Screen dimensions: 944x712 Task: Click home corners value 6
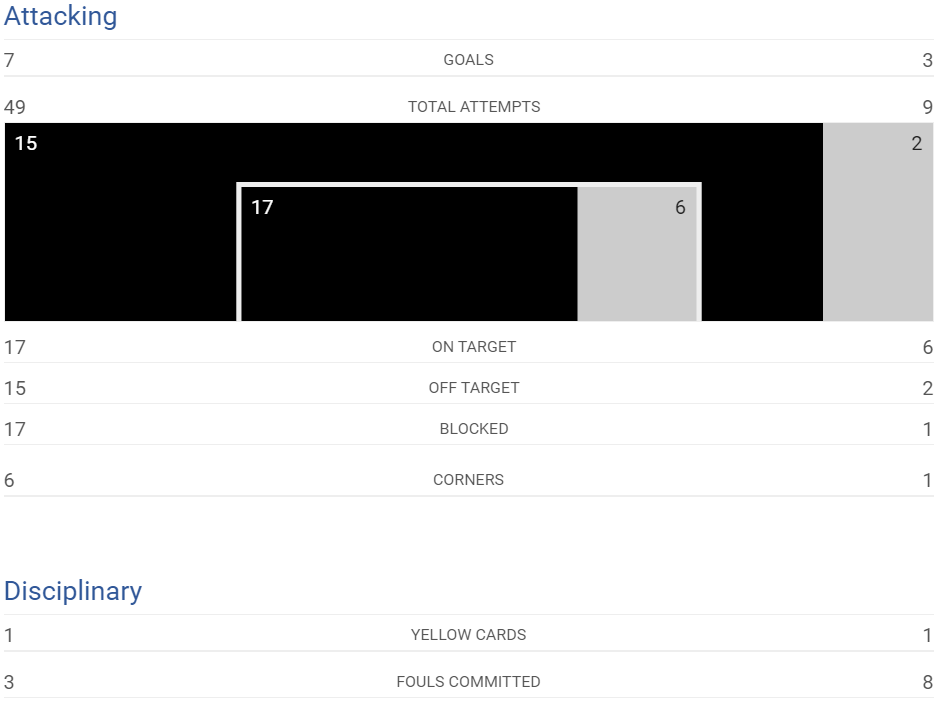[x=9, y=480]
